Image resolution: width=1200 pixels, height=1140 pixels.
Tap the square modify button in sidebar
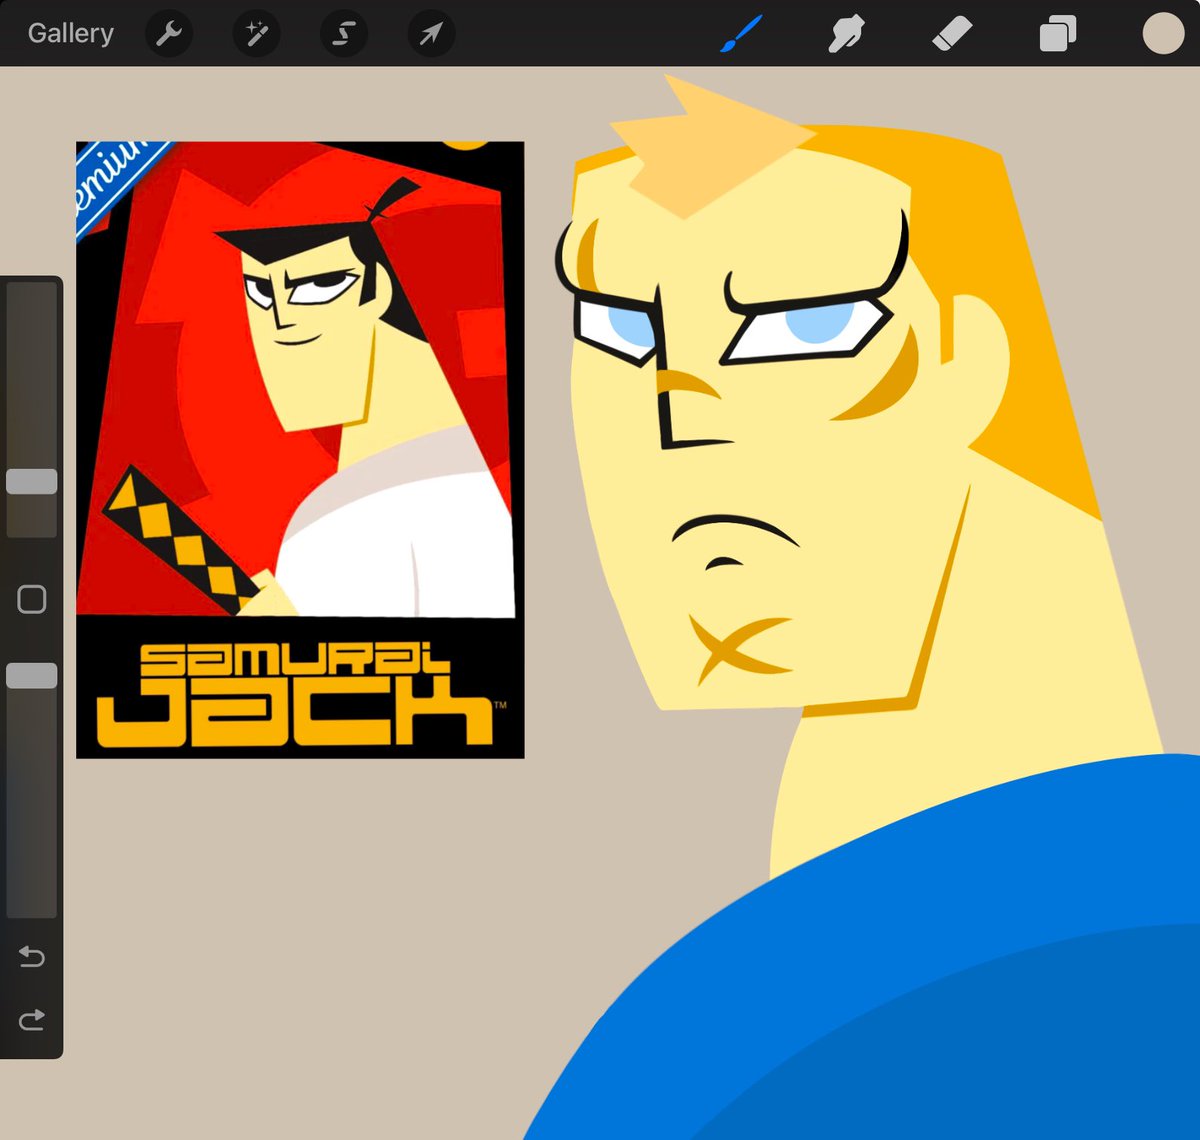(32, 599)
